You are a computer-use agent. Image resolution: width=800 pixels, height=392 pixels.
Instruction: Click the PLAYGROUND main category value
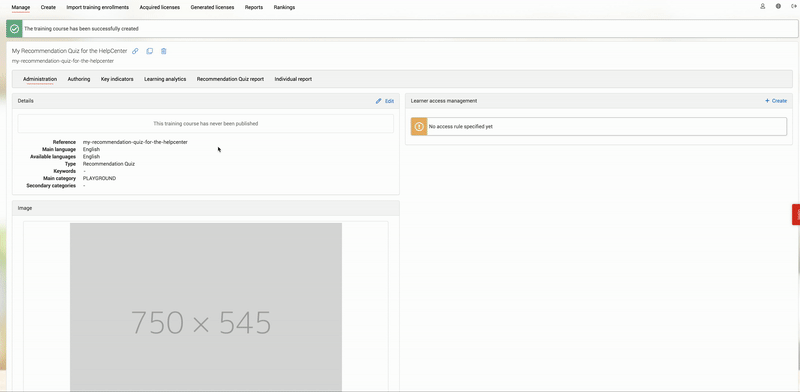[99, 179]
